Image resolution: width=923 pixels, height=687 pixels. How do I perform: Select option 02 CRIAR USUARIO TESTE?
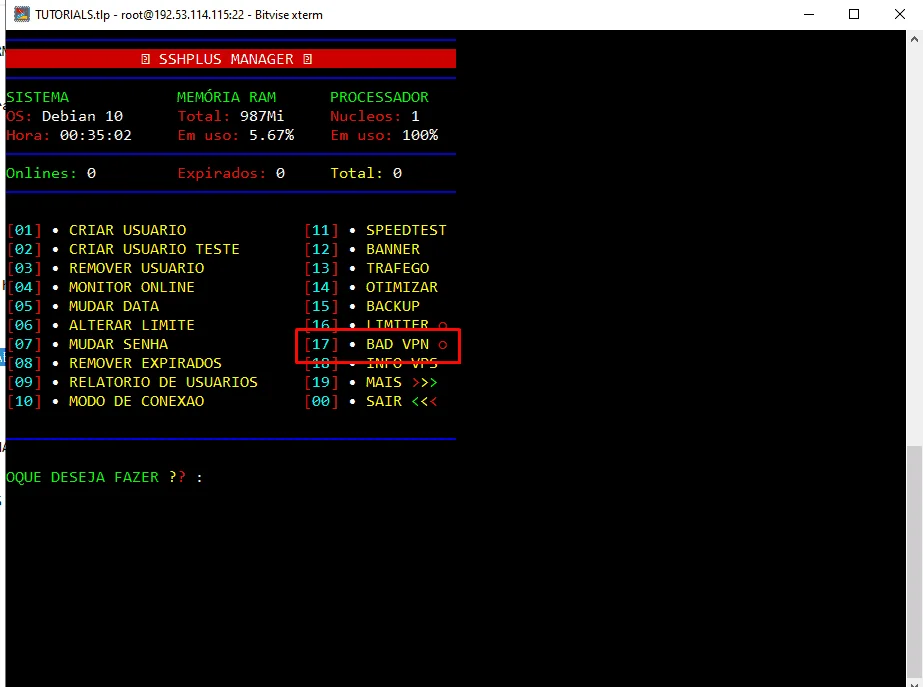point(124,249)
